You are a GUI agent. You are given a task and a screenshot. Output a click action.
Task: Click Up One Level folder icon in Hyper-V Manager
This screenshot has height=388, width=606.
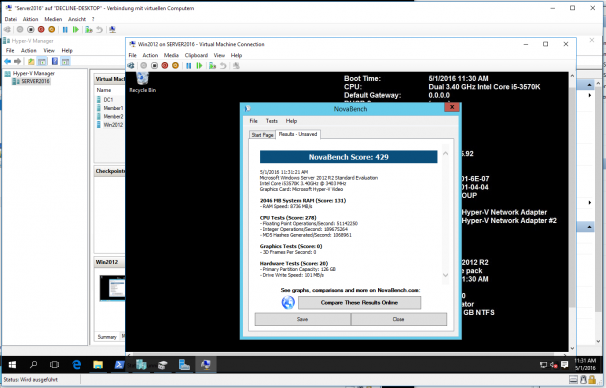[x=31, y=61]
